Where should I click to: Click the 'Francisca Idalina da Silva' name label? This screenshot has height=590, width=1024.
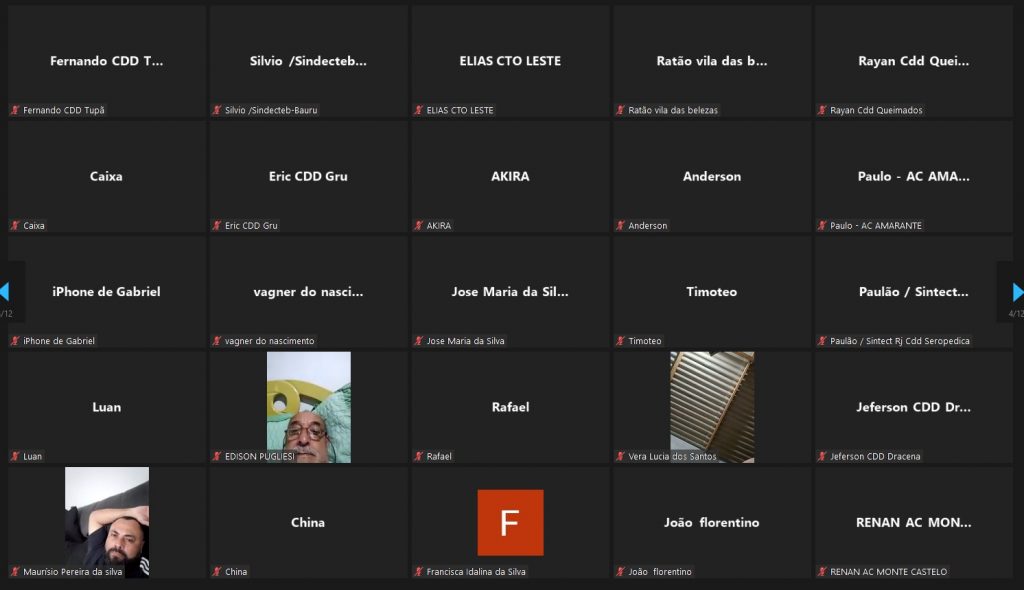(476, 572)
